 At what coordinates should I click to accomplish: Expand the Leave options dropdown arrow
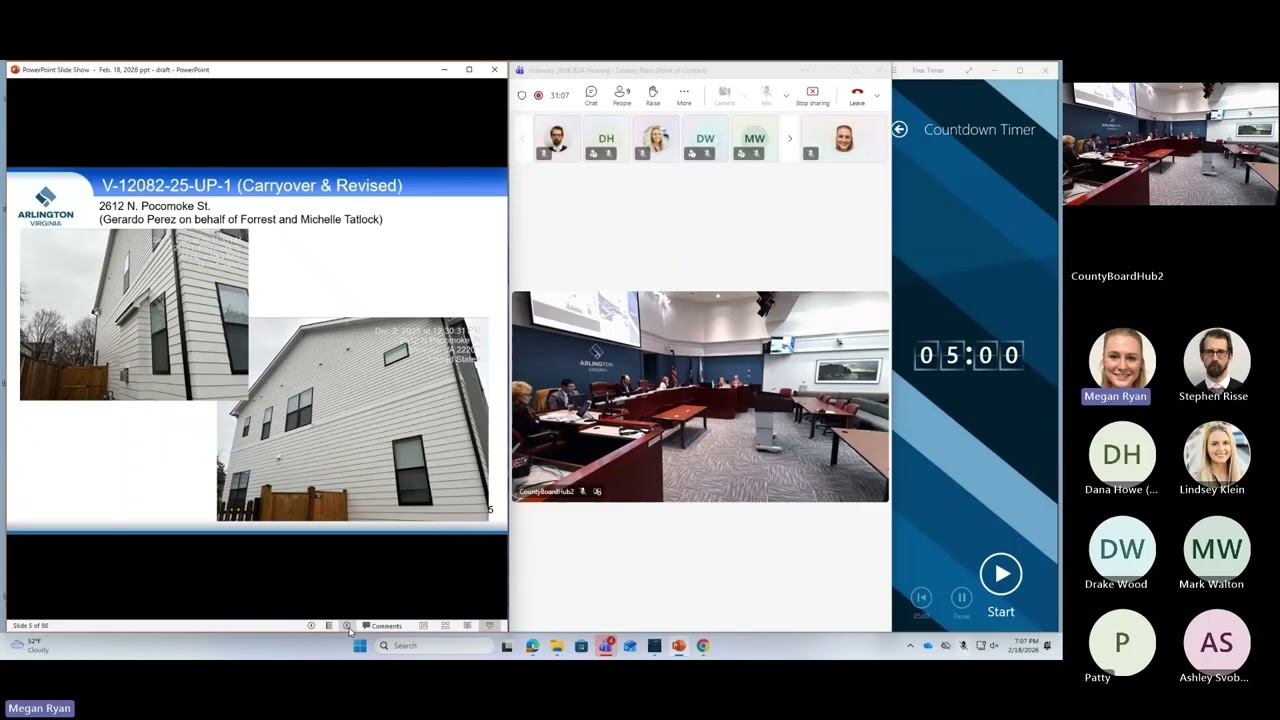[877, 96]
